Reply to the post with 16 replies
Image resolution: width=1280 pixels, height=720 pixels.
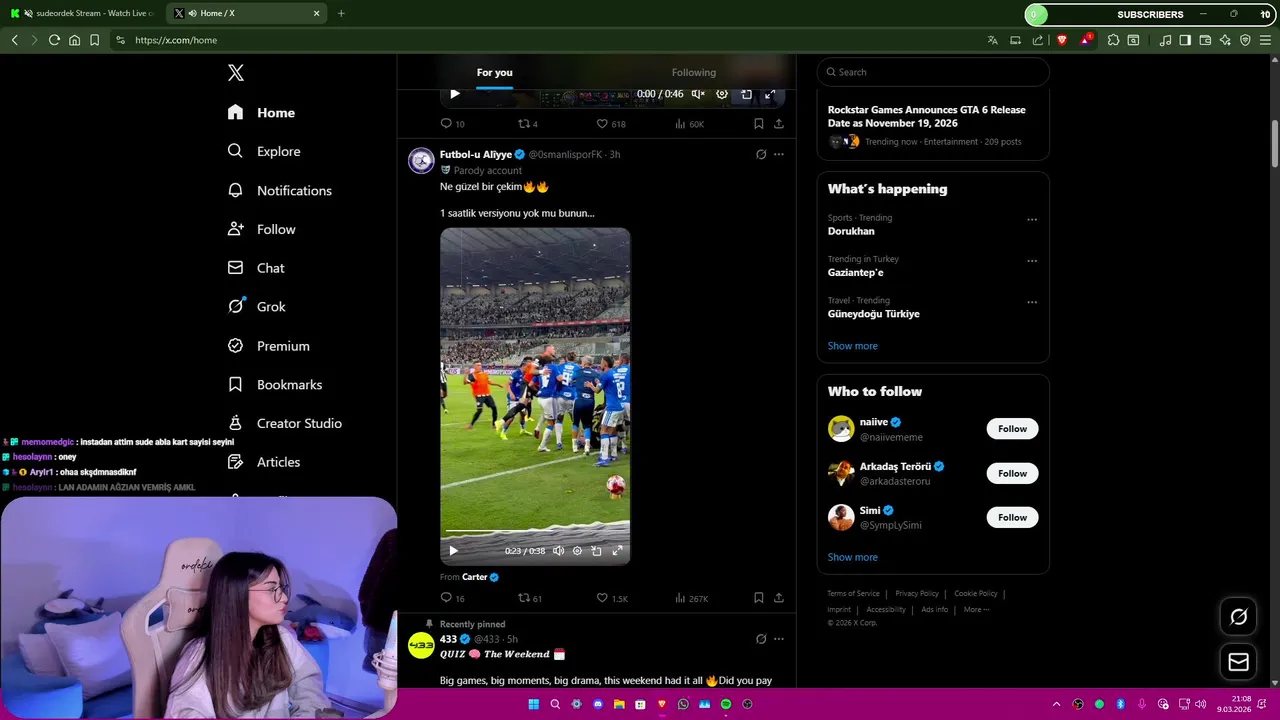(x=452, y=598)
